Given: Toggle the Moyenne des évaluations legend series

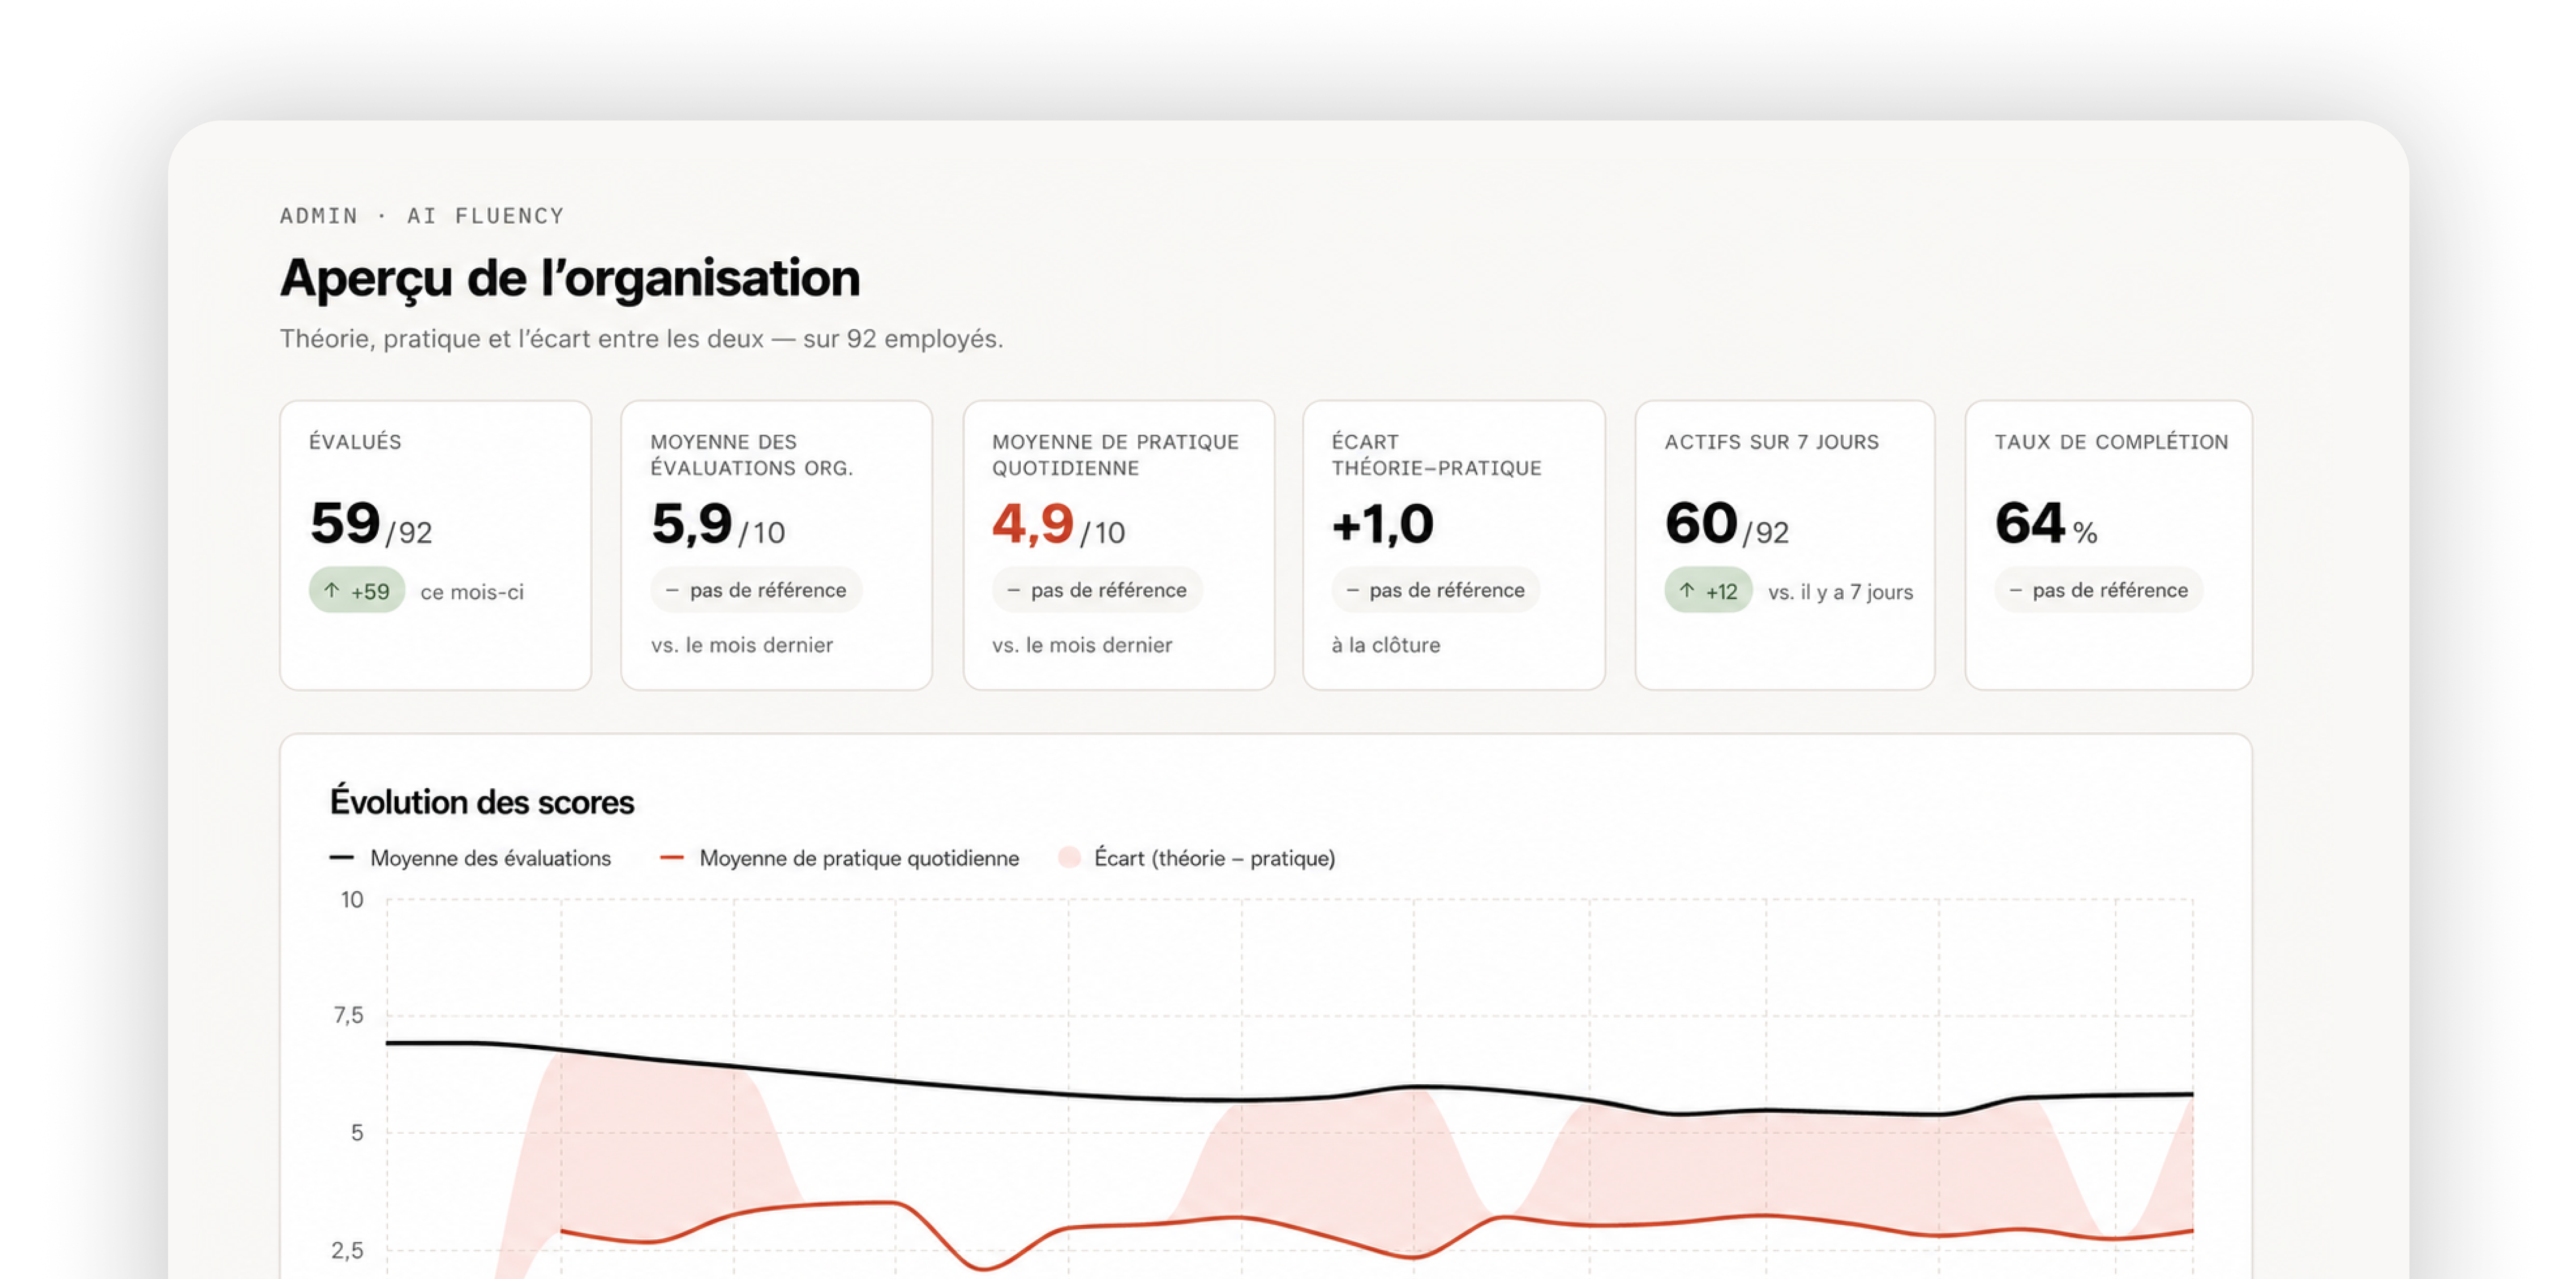Looking at the screenshot, I should coord(470,858).
